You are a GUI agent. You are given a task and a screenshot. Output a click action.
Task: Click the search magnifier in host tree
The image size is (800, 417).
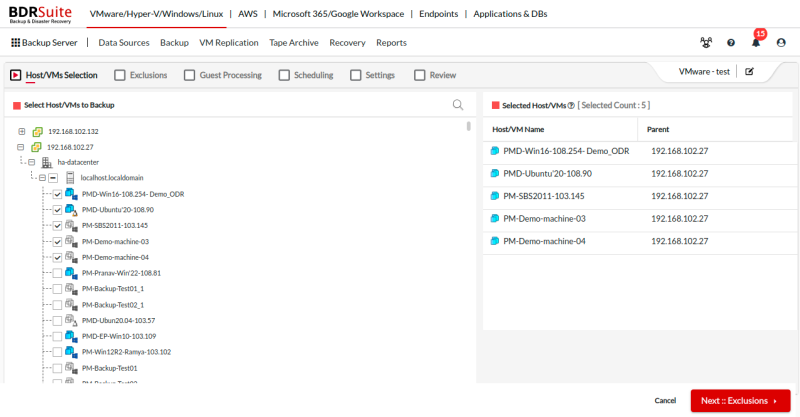tap(458, 105)
